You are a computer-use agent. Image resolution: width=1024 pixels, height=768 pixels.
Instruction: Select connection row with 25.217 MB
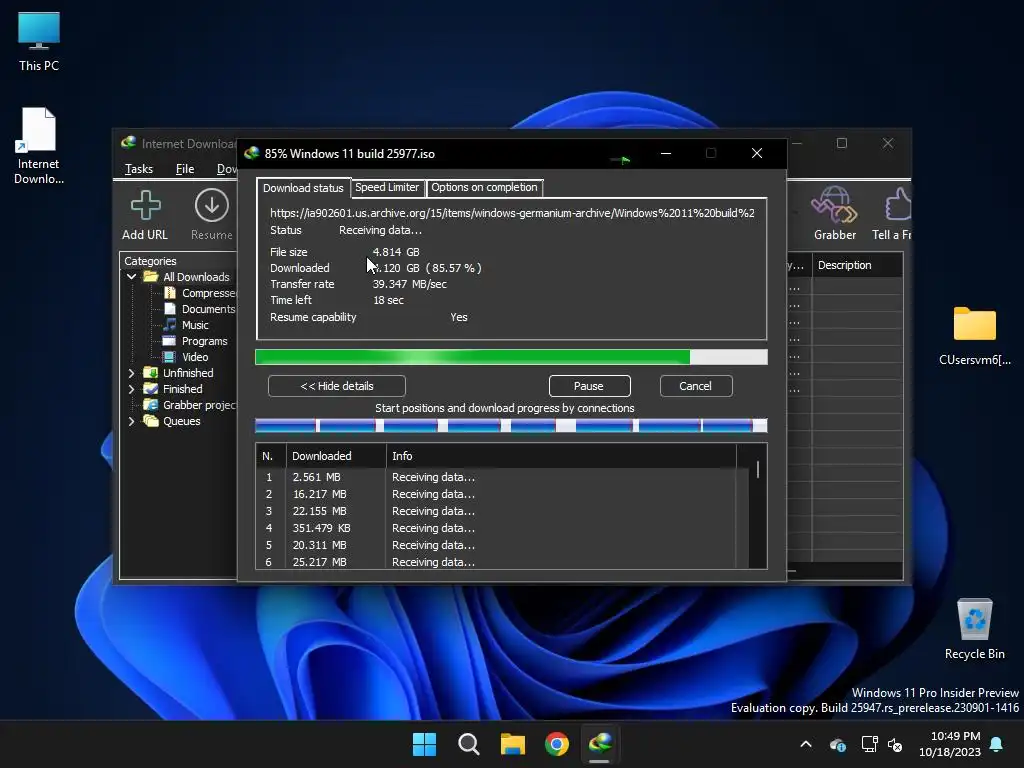[502, 562]
